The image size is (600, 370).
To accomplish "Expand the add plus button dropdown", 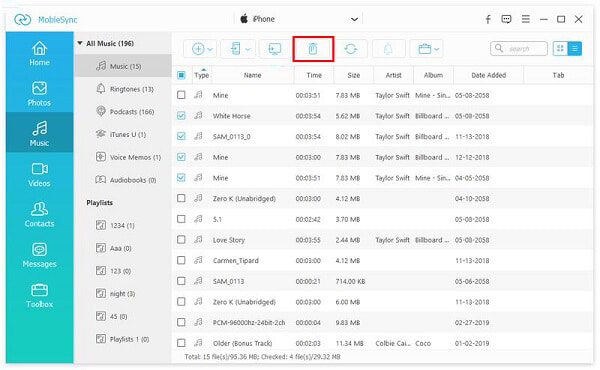I will click(210, 49).
